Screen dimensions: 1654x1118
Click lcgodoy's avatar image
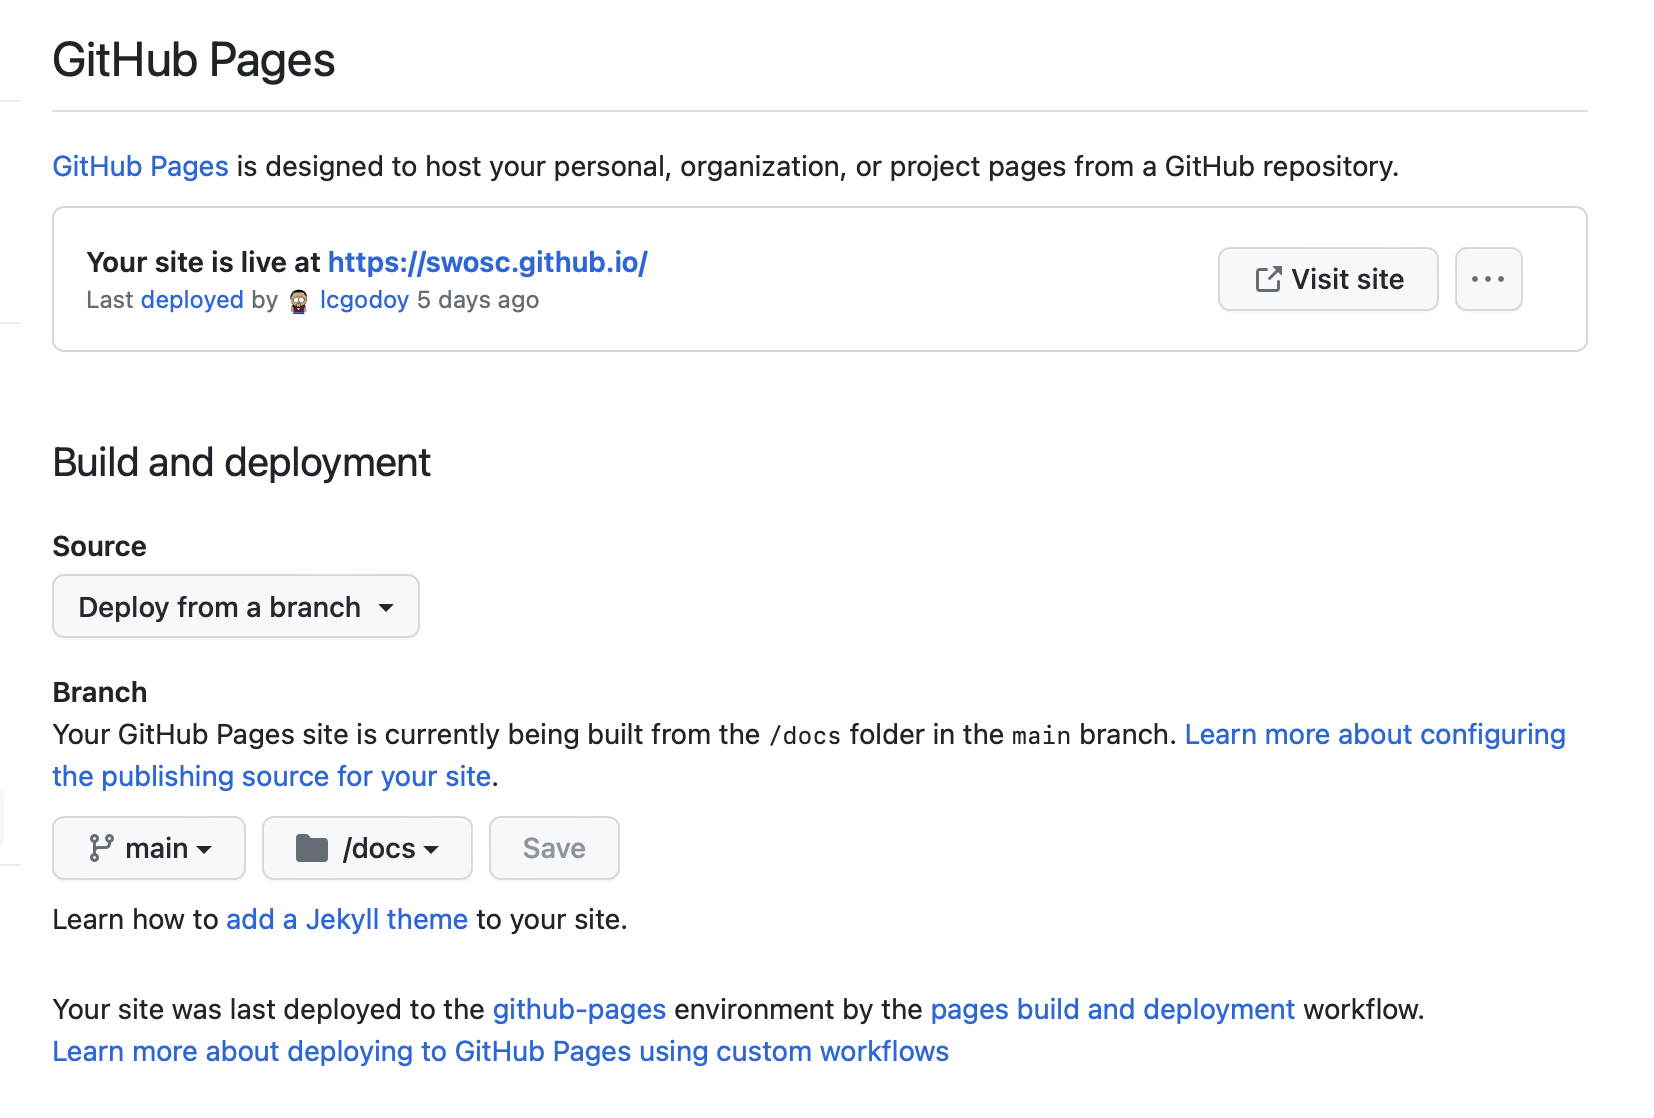(298, 301)
